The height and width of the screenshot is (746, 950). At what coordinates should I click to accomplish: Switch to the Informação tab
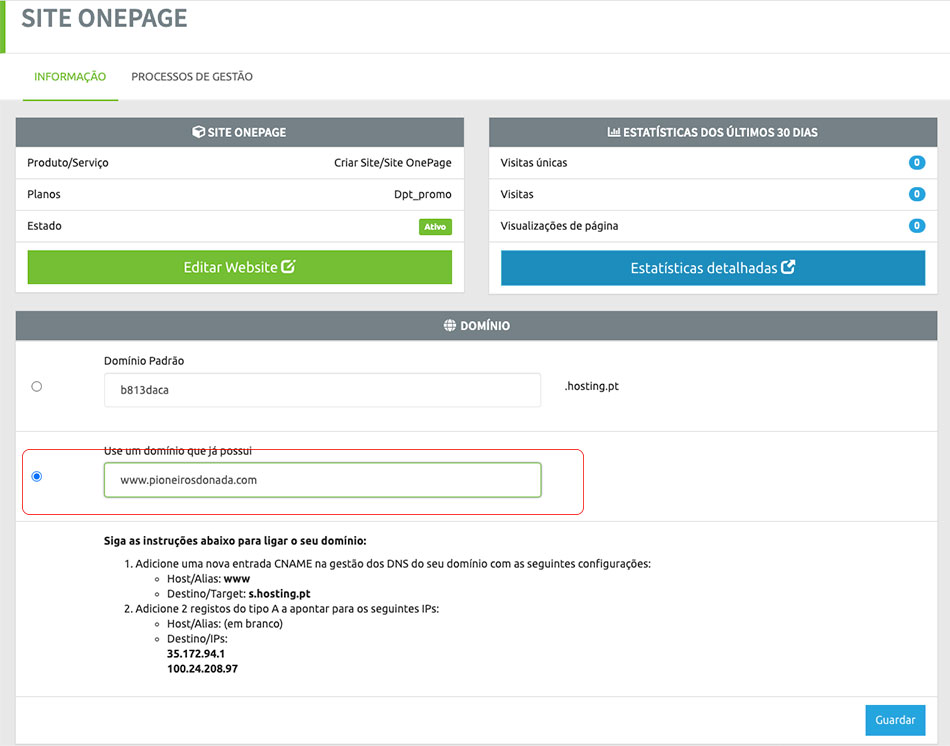(70, 77)
